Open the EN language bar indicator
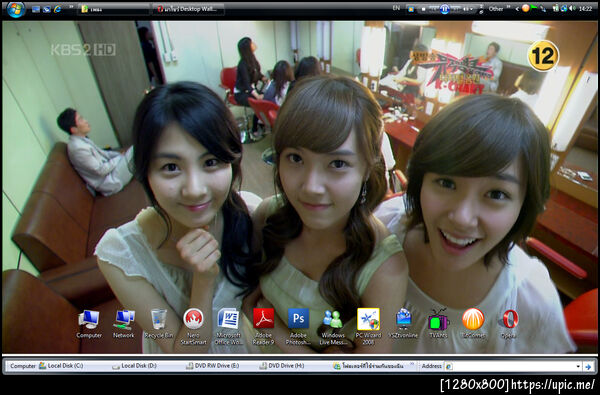This screenshot has width=600, height=395. [x=396, y=8]
